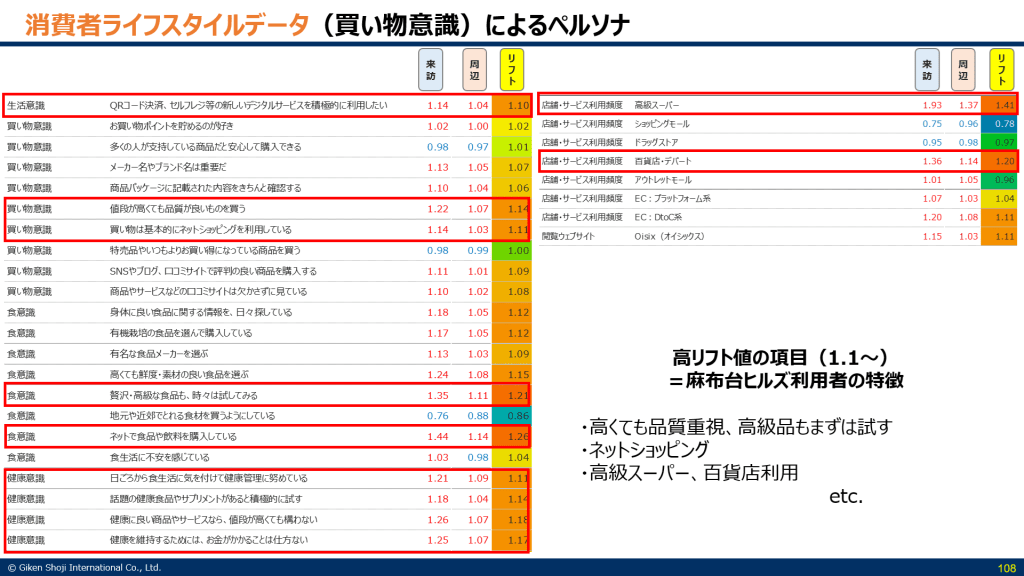Select the text 多くの人が支持している商品だと安心して購入できる
Screen dimensions: 1024x576
pyautogui.click(x=205, y=147)
